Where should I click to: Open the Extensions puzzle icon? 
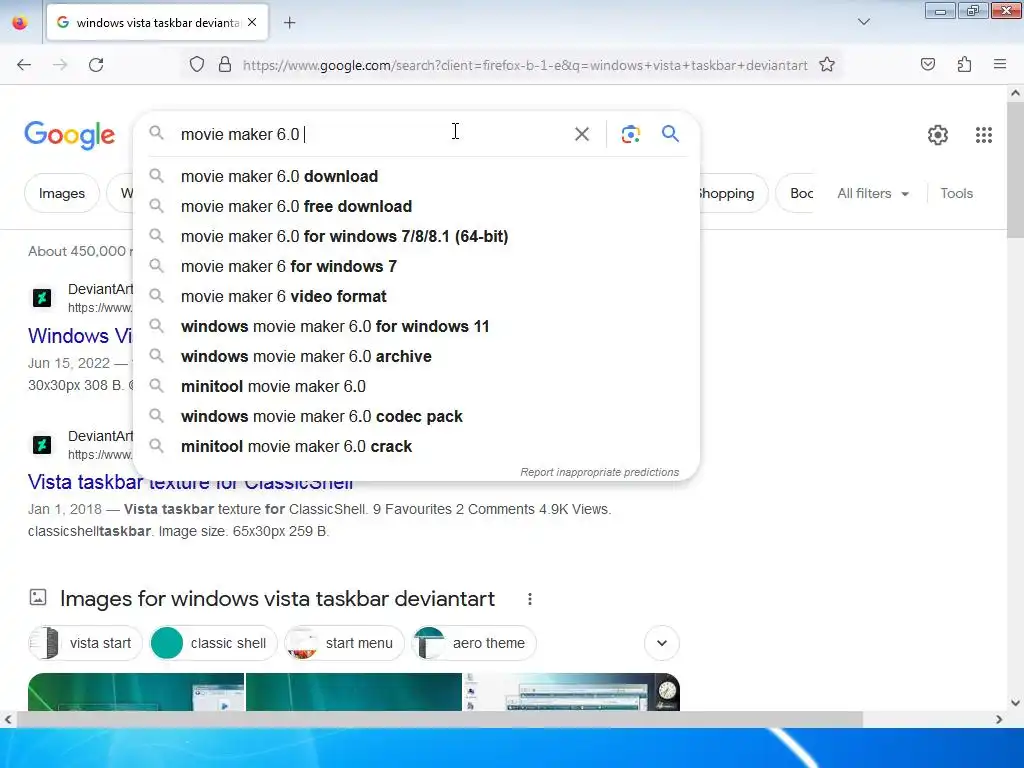coord(964,64)
